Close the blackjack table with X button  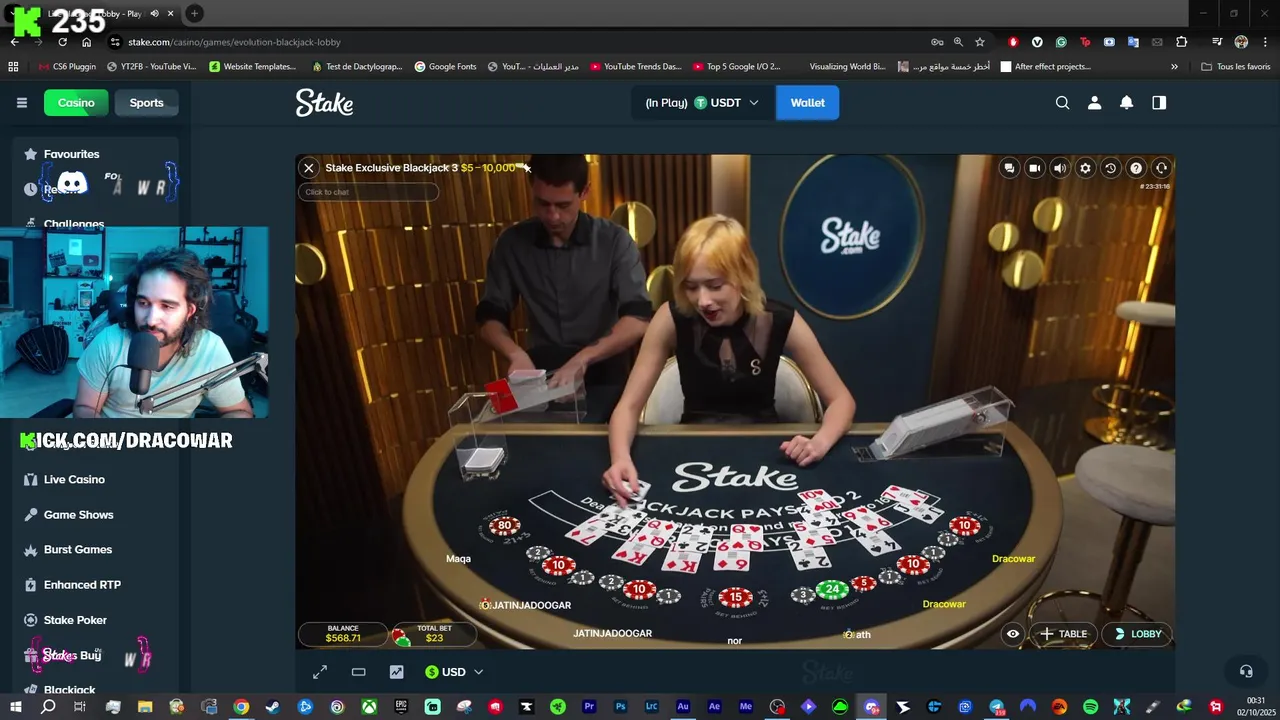tap(309, 168)
